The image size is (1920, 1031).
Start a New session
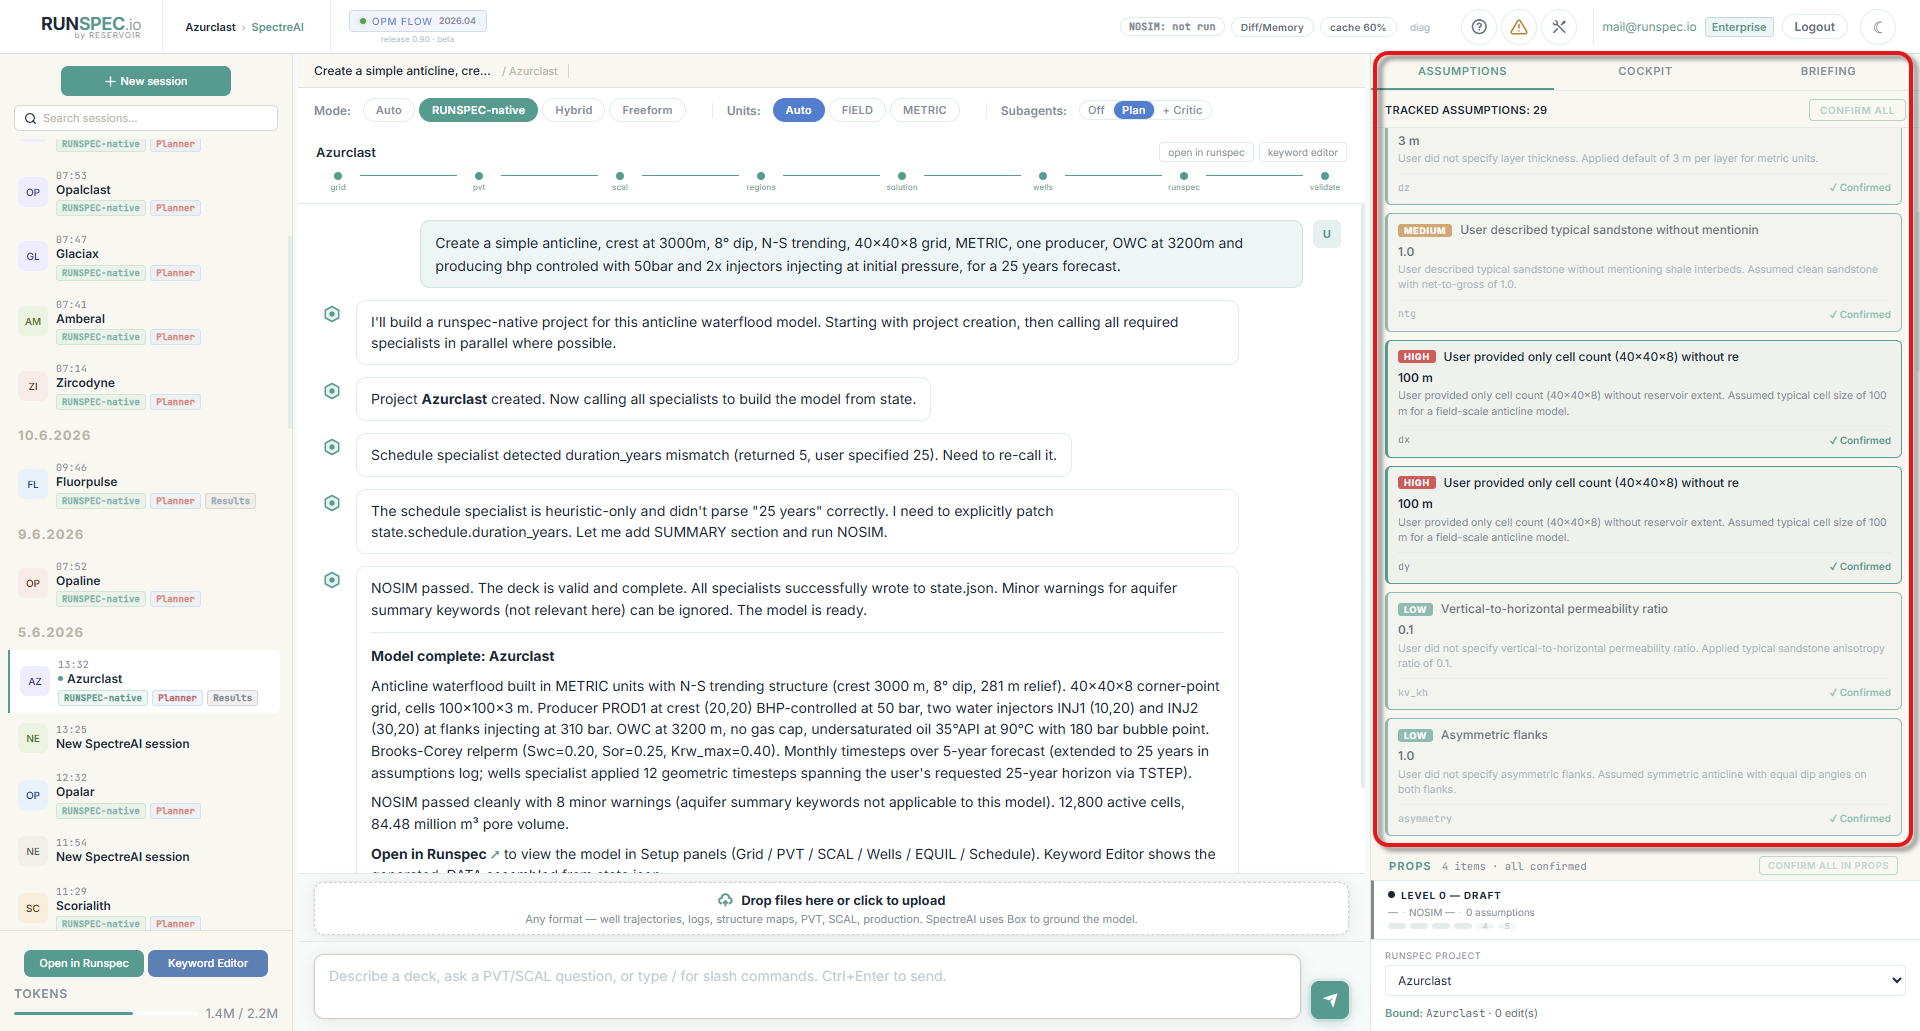(x=146, y=81)
